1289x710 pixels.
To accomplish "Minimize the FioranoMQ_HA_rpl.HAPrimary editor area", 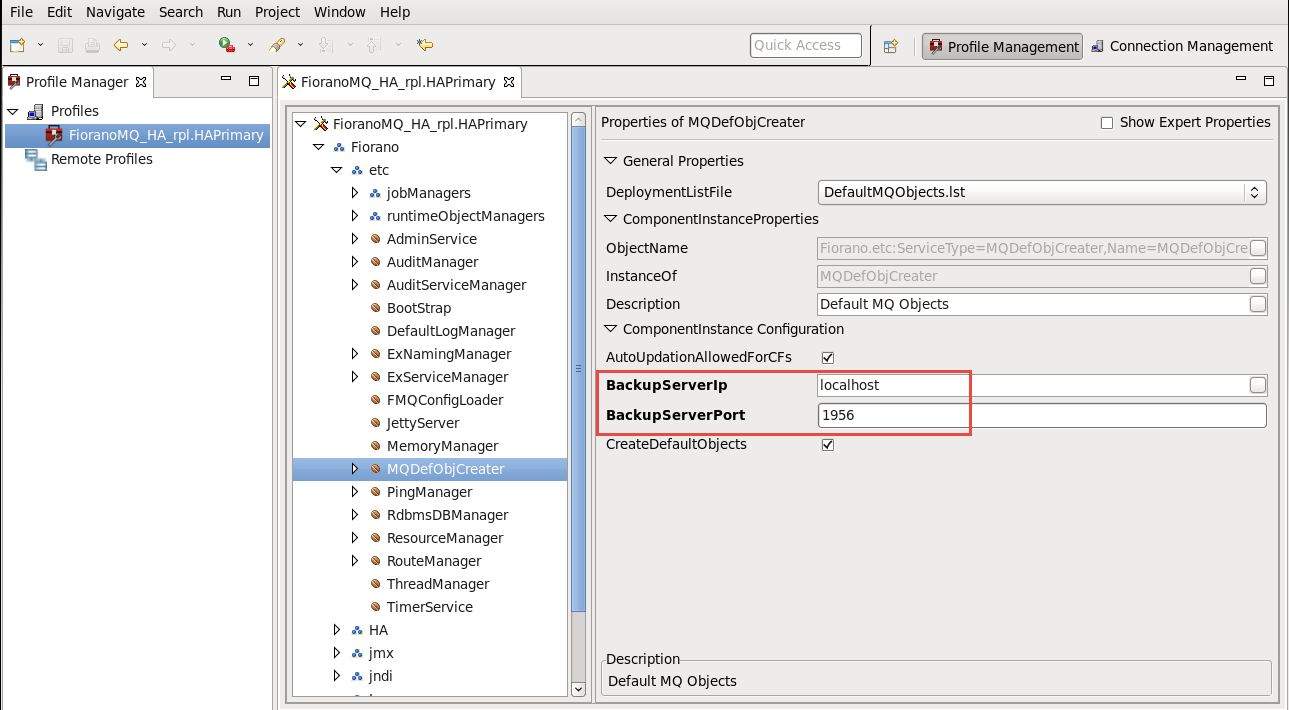I will click(x=1241, y=81).
